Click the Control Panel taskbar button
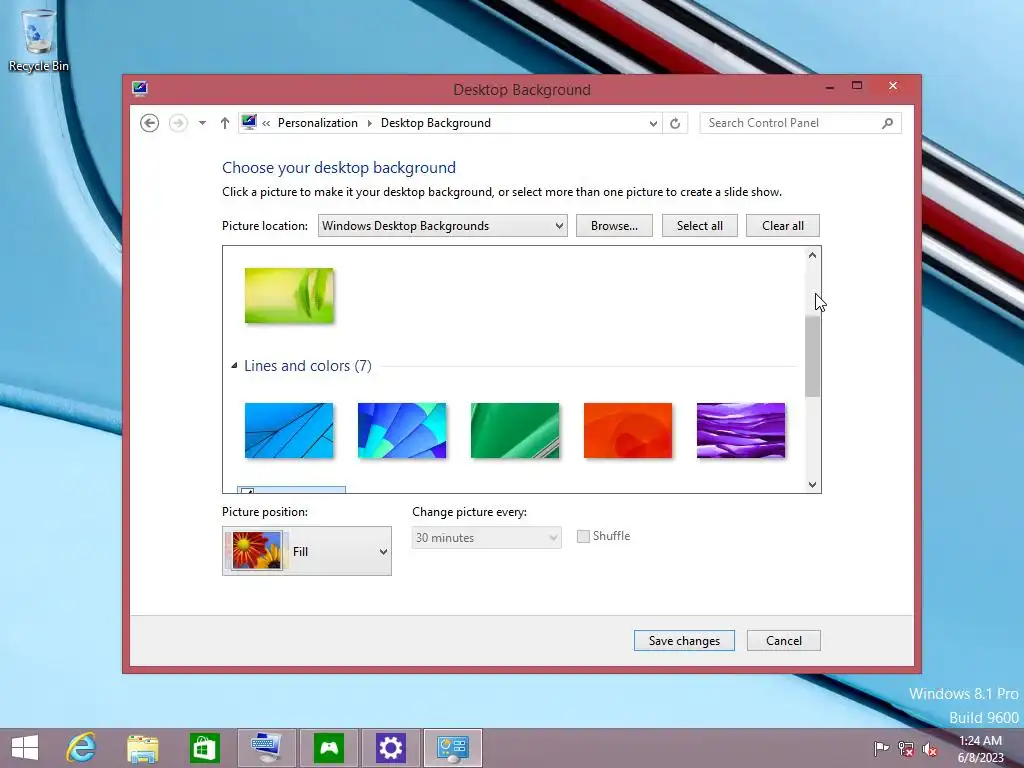The width and height of the screenshot is (1024, 768). click(453, 748)
